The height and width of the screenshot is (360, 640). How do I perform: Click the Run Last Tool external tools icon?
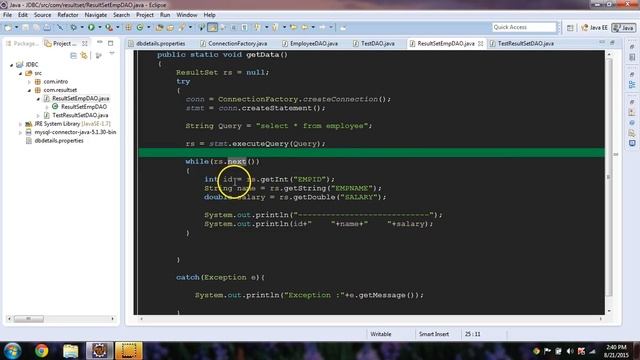109,27
